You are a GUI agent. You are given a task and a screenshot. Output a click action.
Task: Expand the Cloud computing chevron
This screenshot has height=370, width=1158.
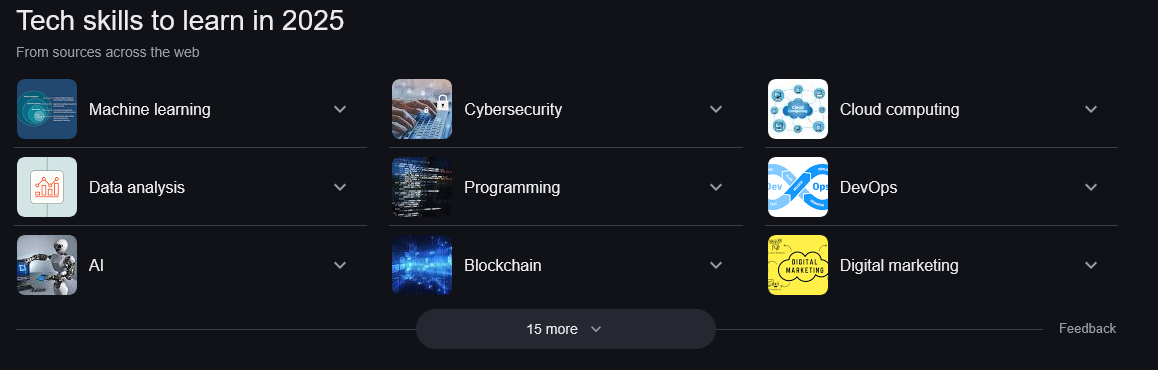coord(1091,109)
